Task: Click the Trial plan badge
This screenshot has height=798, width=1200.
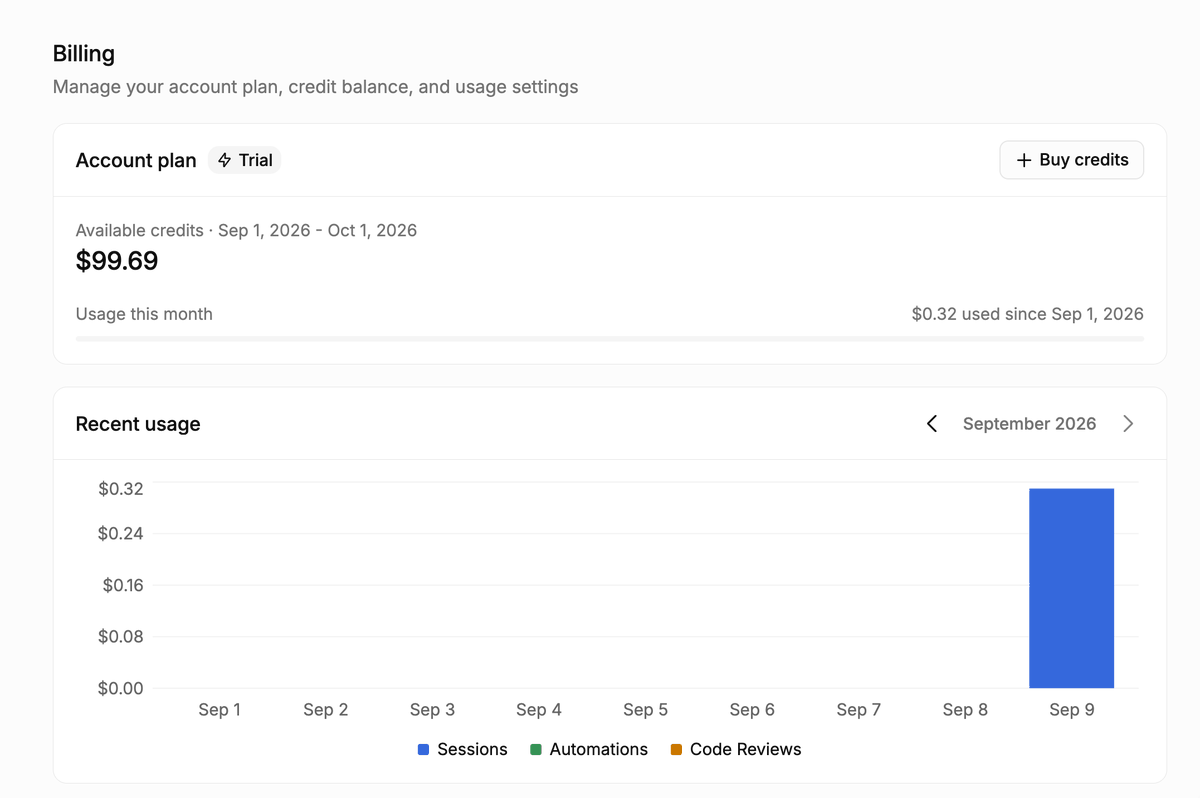Action: click(x=245, y=160)
